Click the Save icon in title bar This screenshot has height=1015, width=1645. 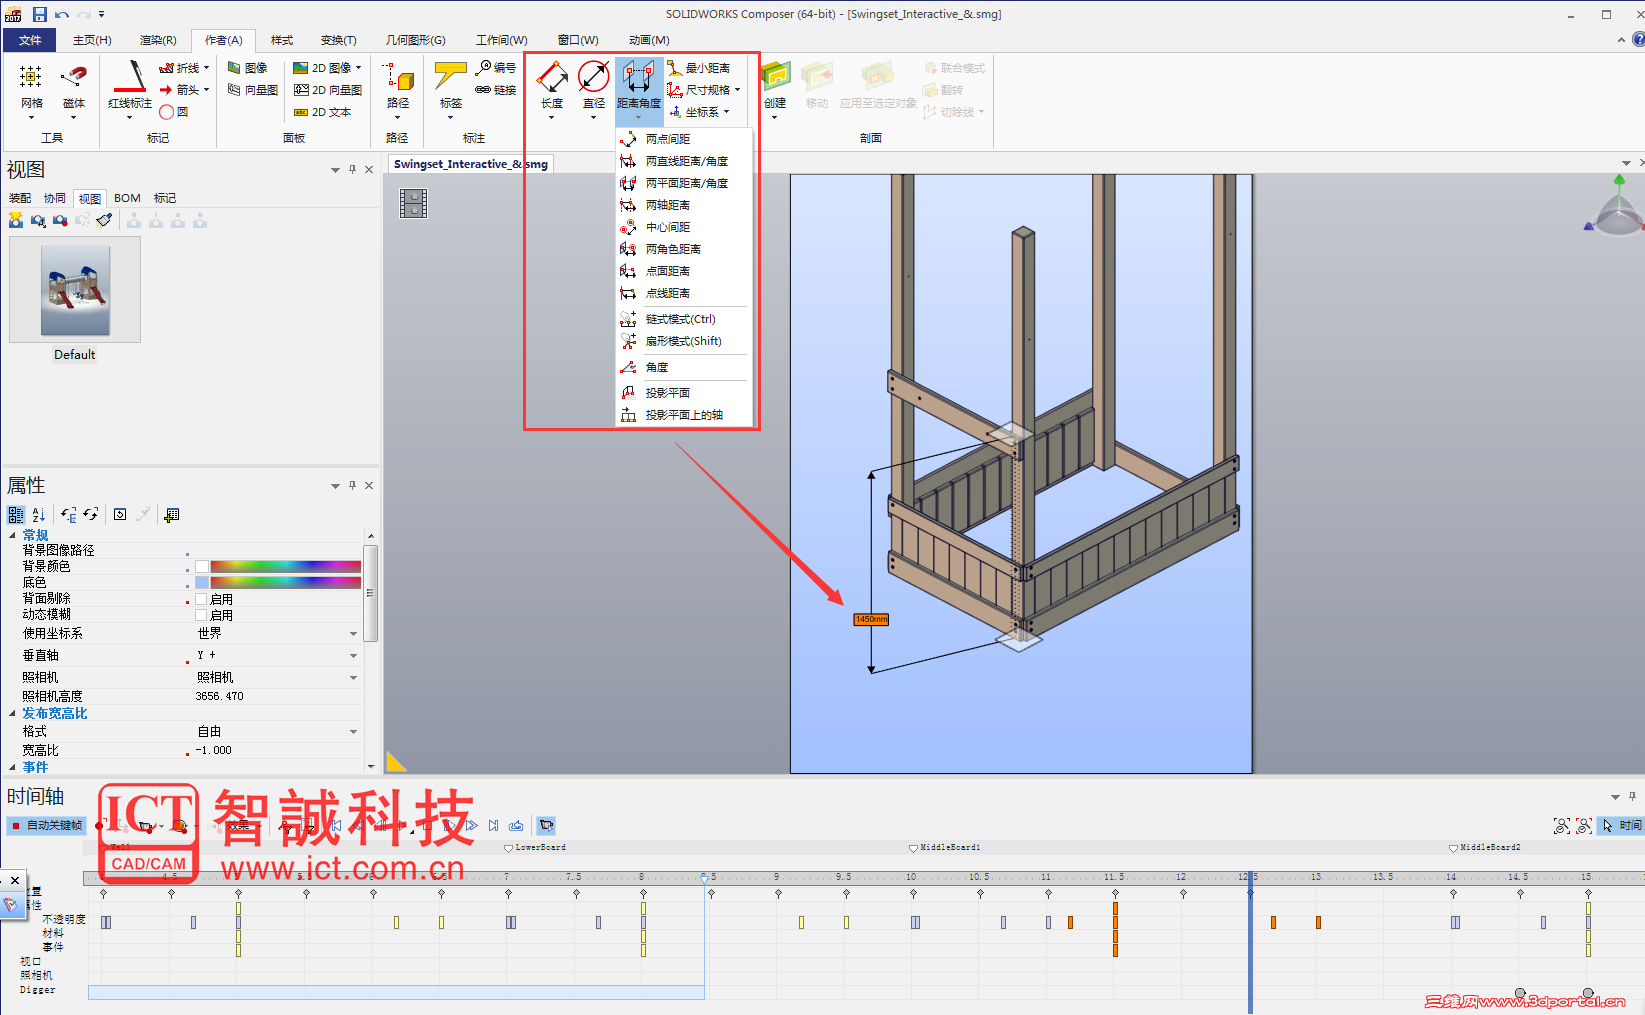[x=40, y=14]
